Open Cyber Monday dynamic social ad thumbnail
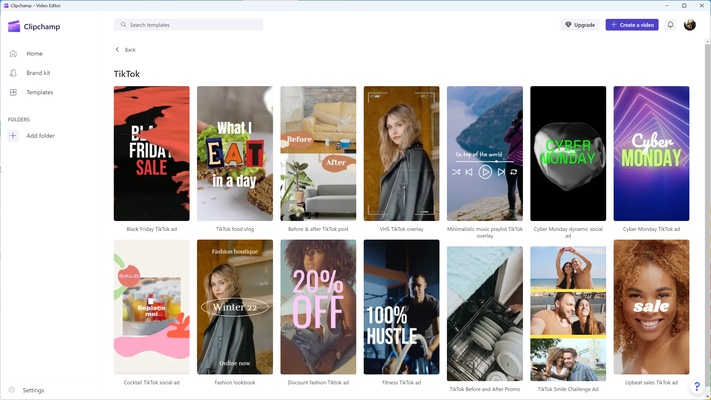Viewport: 711px width, 400px height. click(x=568, y=153)
